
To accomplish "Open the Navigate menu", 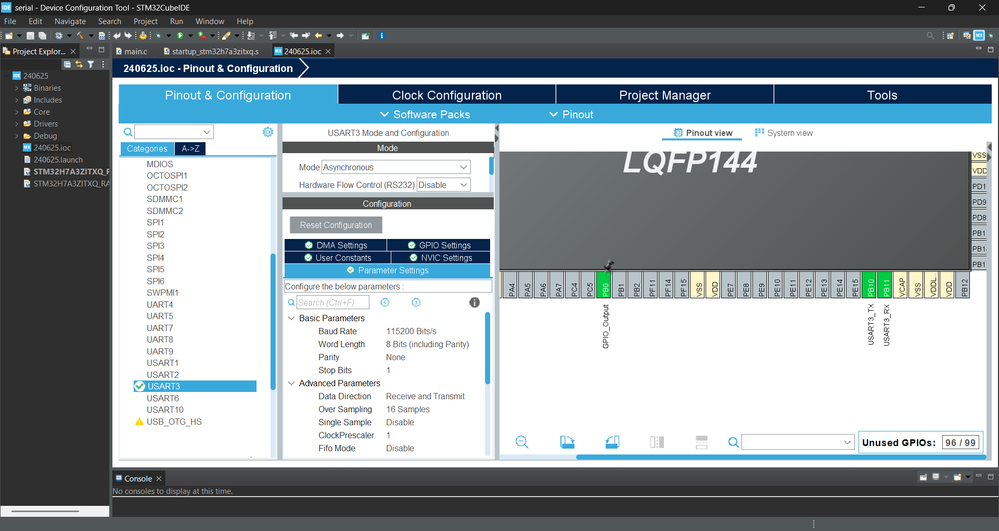I will click(x=70, y=21).
